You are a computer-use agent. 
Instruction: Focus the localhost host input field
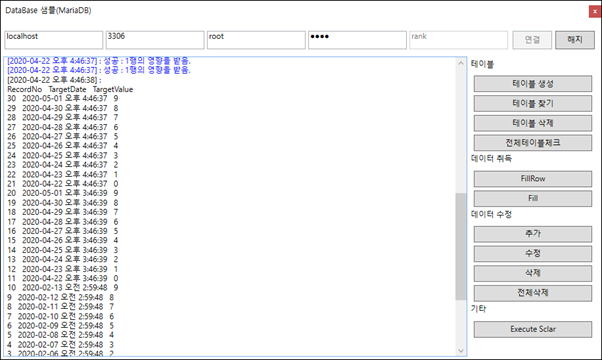[x=54, y=40]
